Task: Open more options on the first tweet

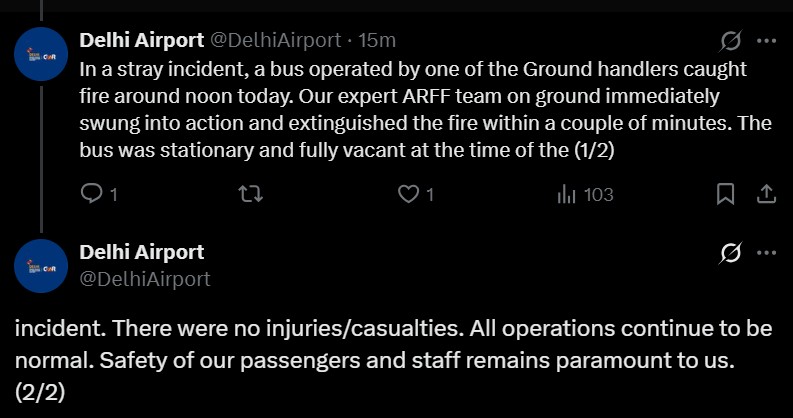Action: click(x=766, y=41)
